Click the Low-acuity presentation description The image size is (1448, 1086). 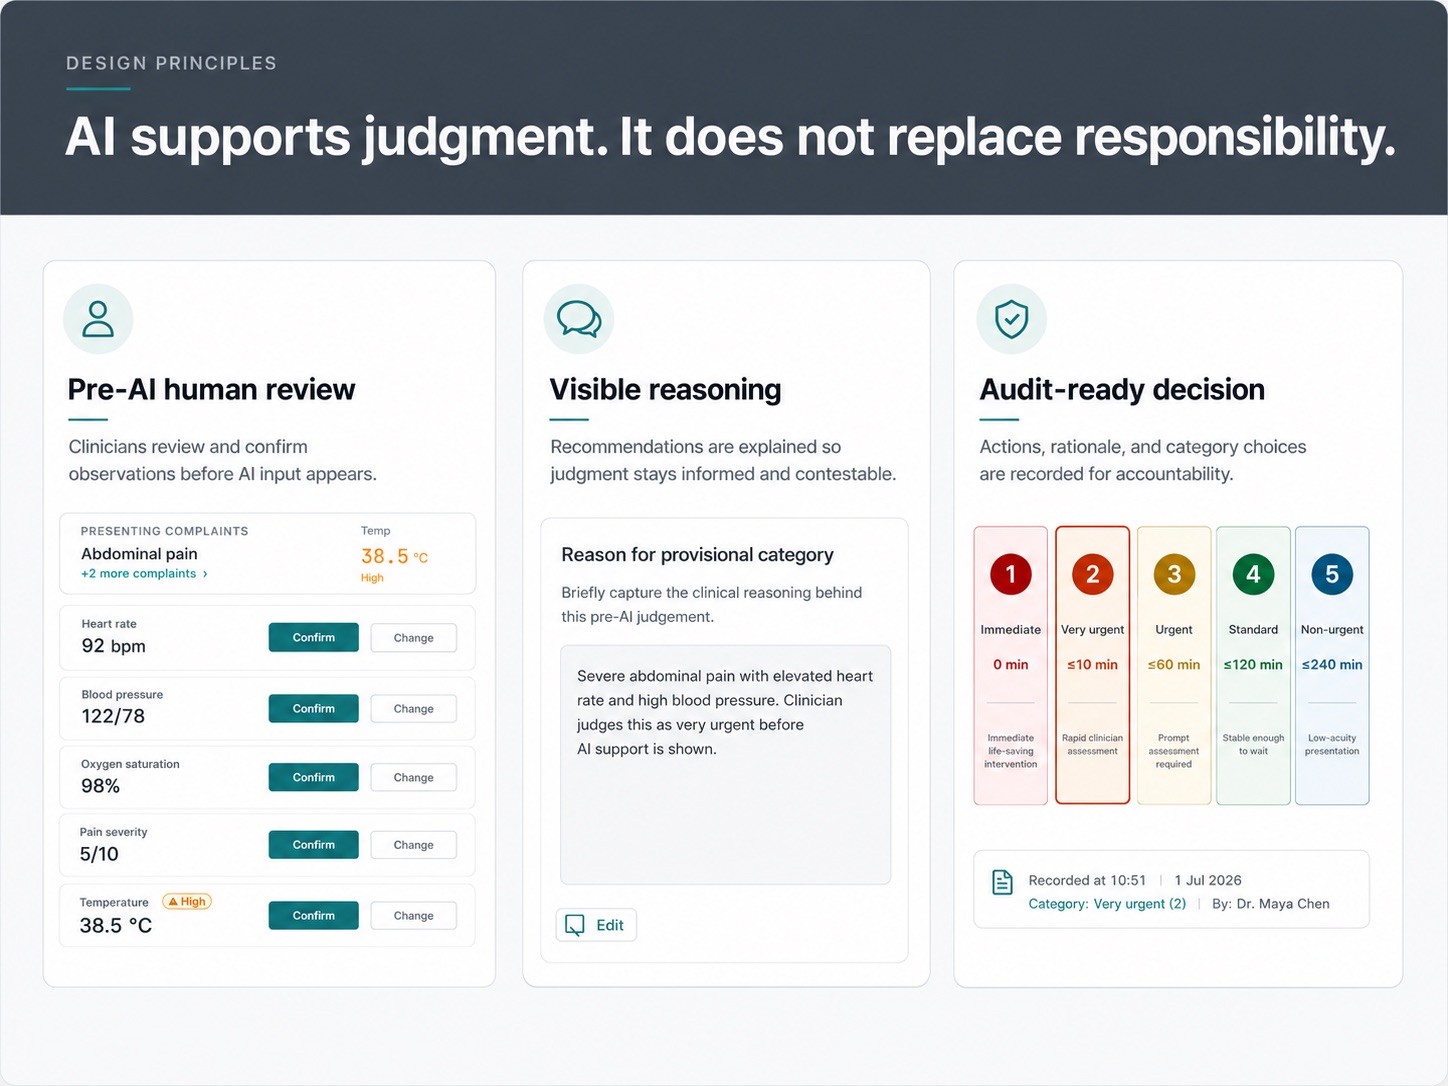[x=1332, y=745]
